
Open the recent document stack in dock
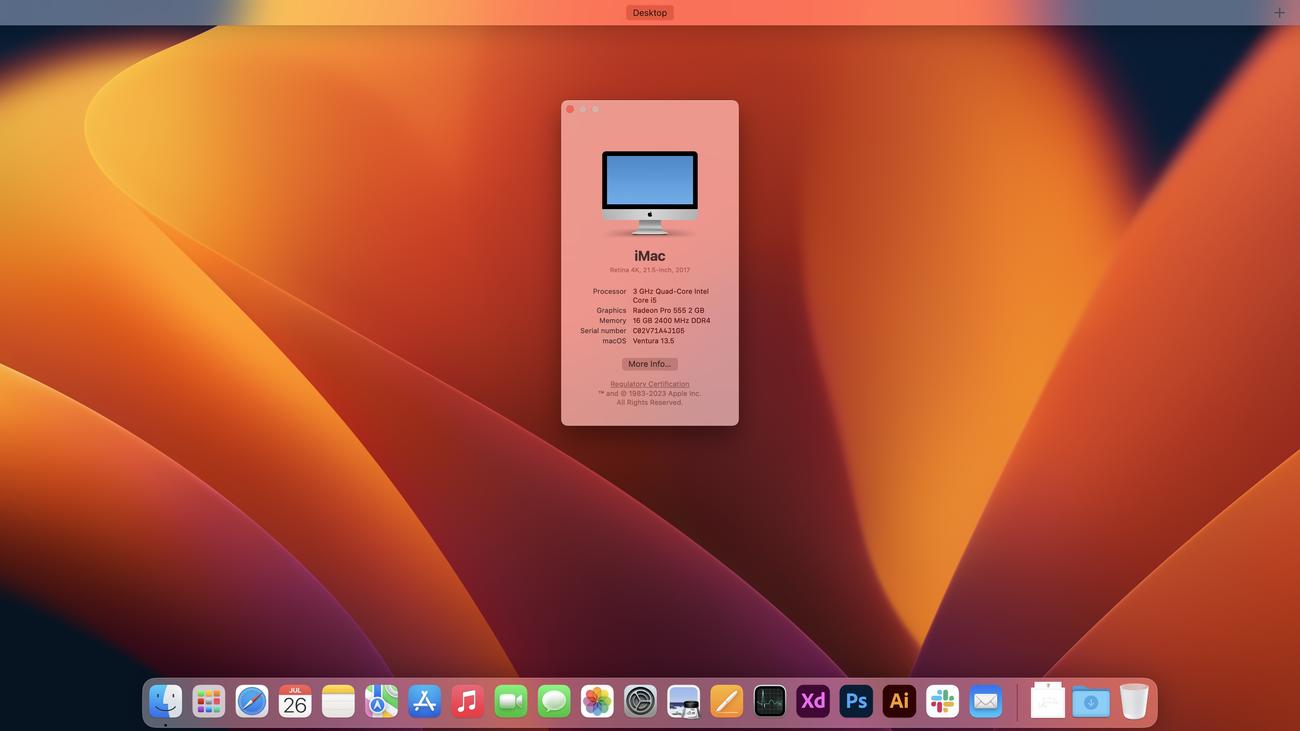pyautogui.click(x=1047, y=701)
